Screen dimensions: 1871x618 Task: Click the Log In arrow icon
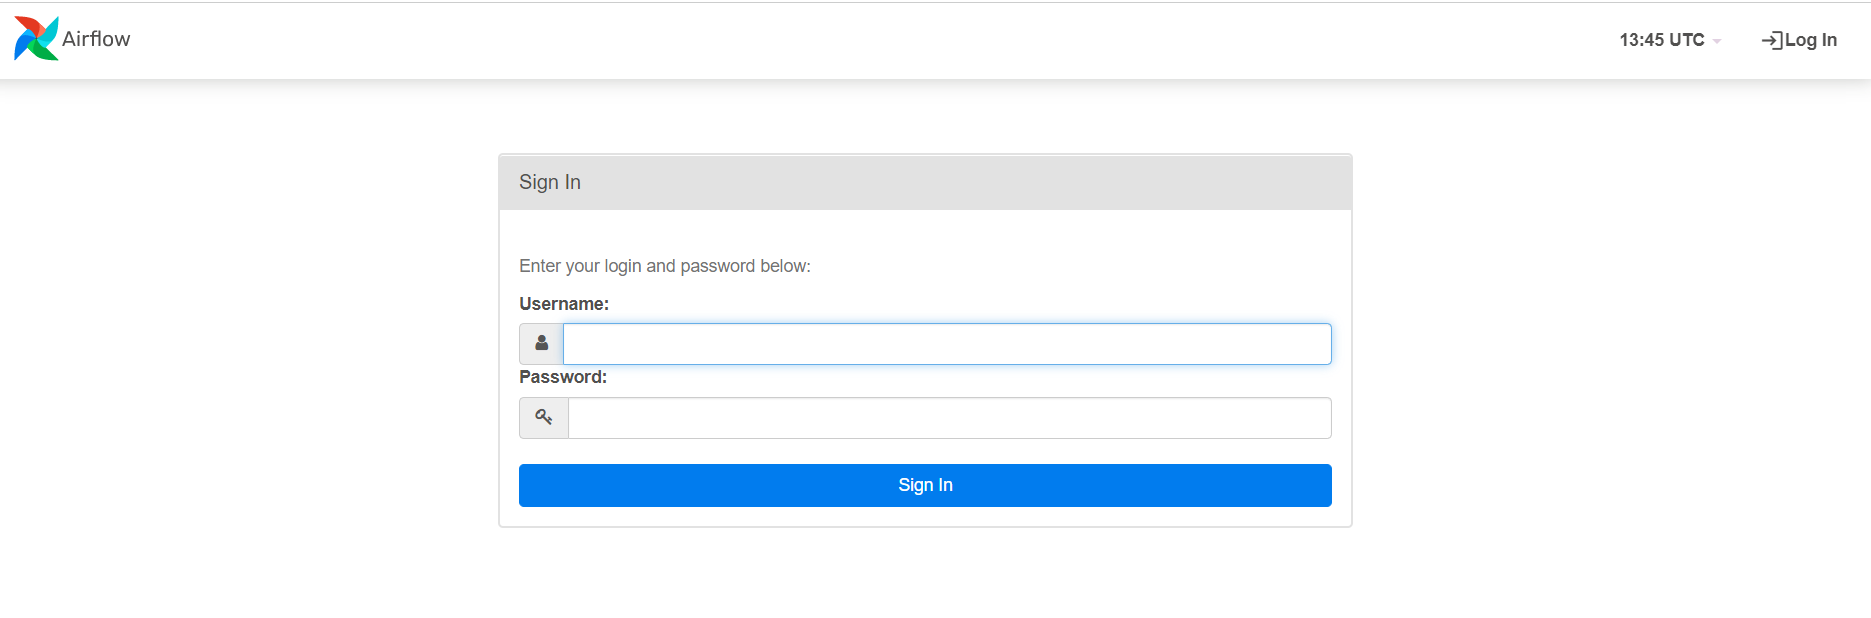pos(1771,40)
